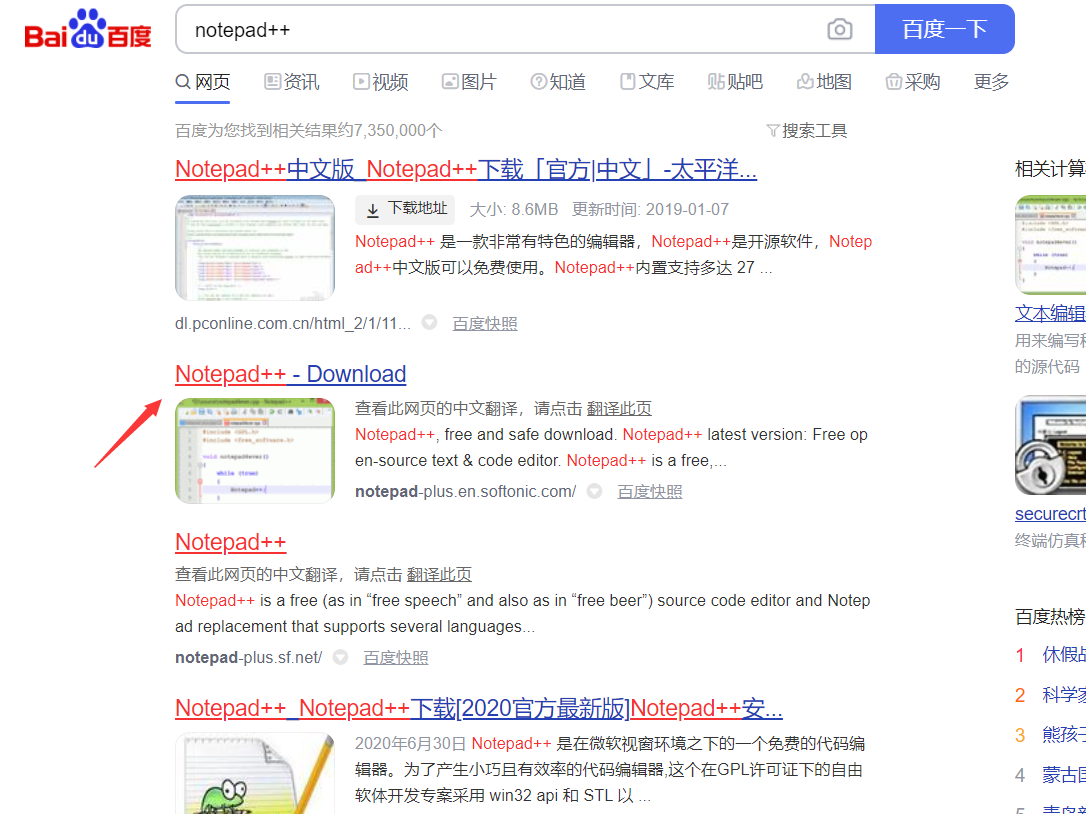This screenshot has width=1086, height=814.
Task: Click the pconline result screenshot thumbnail
Action: click(x=255, y=247)
